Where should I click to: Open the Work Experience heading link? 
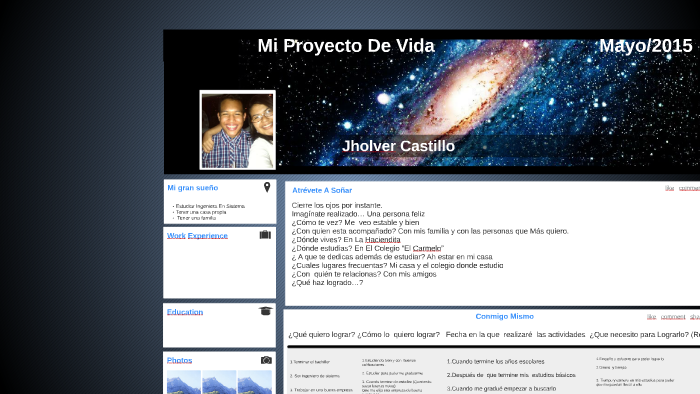point(197,236)
